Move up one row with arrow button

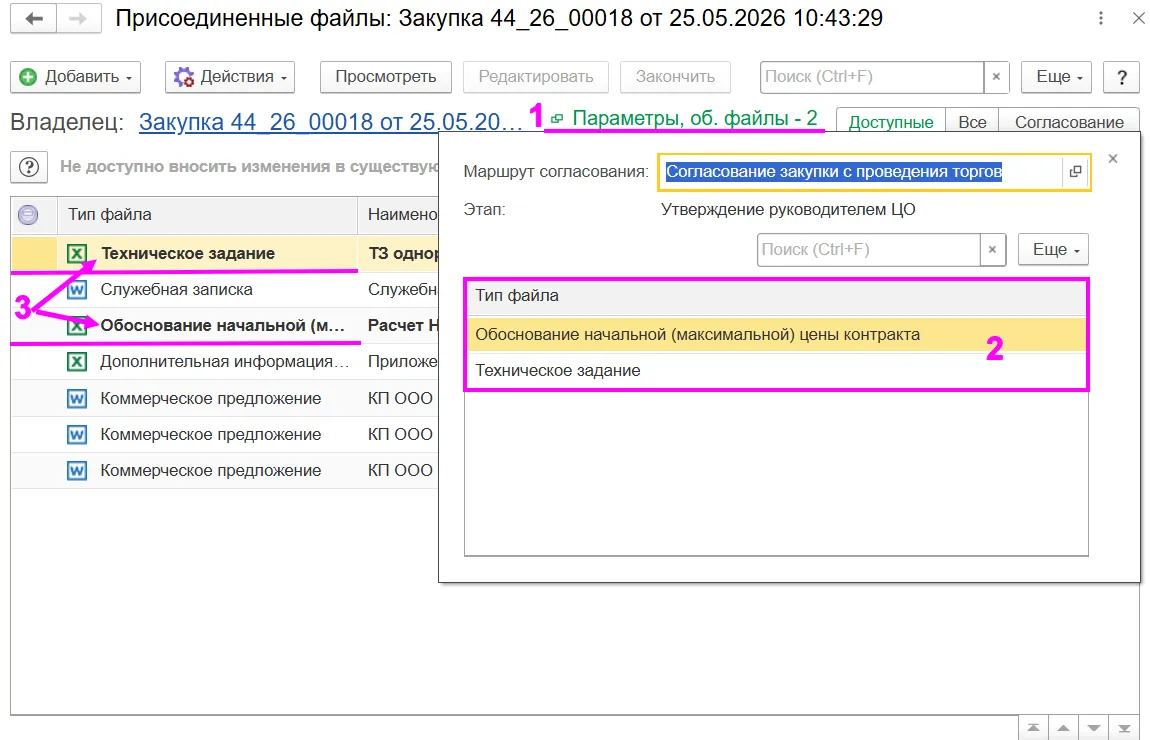coord(1063,728)
